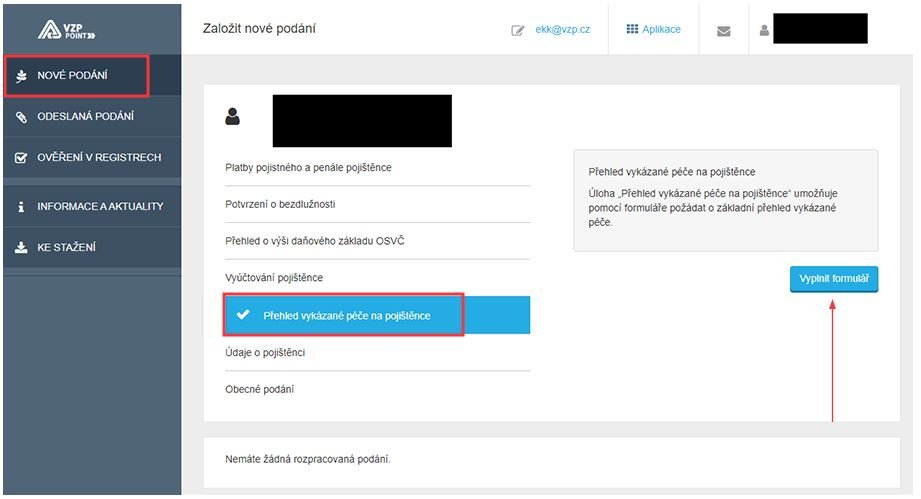Click the info icon beside Informace a aktuality
This screenshot has width=921, height=499.
coord(21,207)
